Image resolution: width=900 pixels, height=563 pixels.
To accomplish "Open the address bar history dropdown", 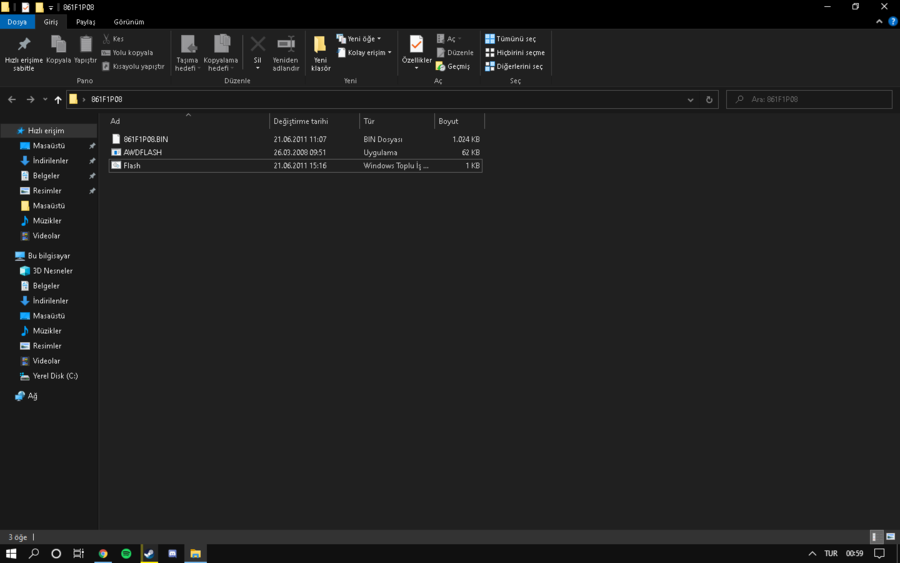I will pyautogui.click(x=690, y=100).
